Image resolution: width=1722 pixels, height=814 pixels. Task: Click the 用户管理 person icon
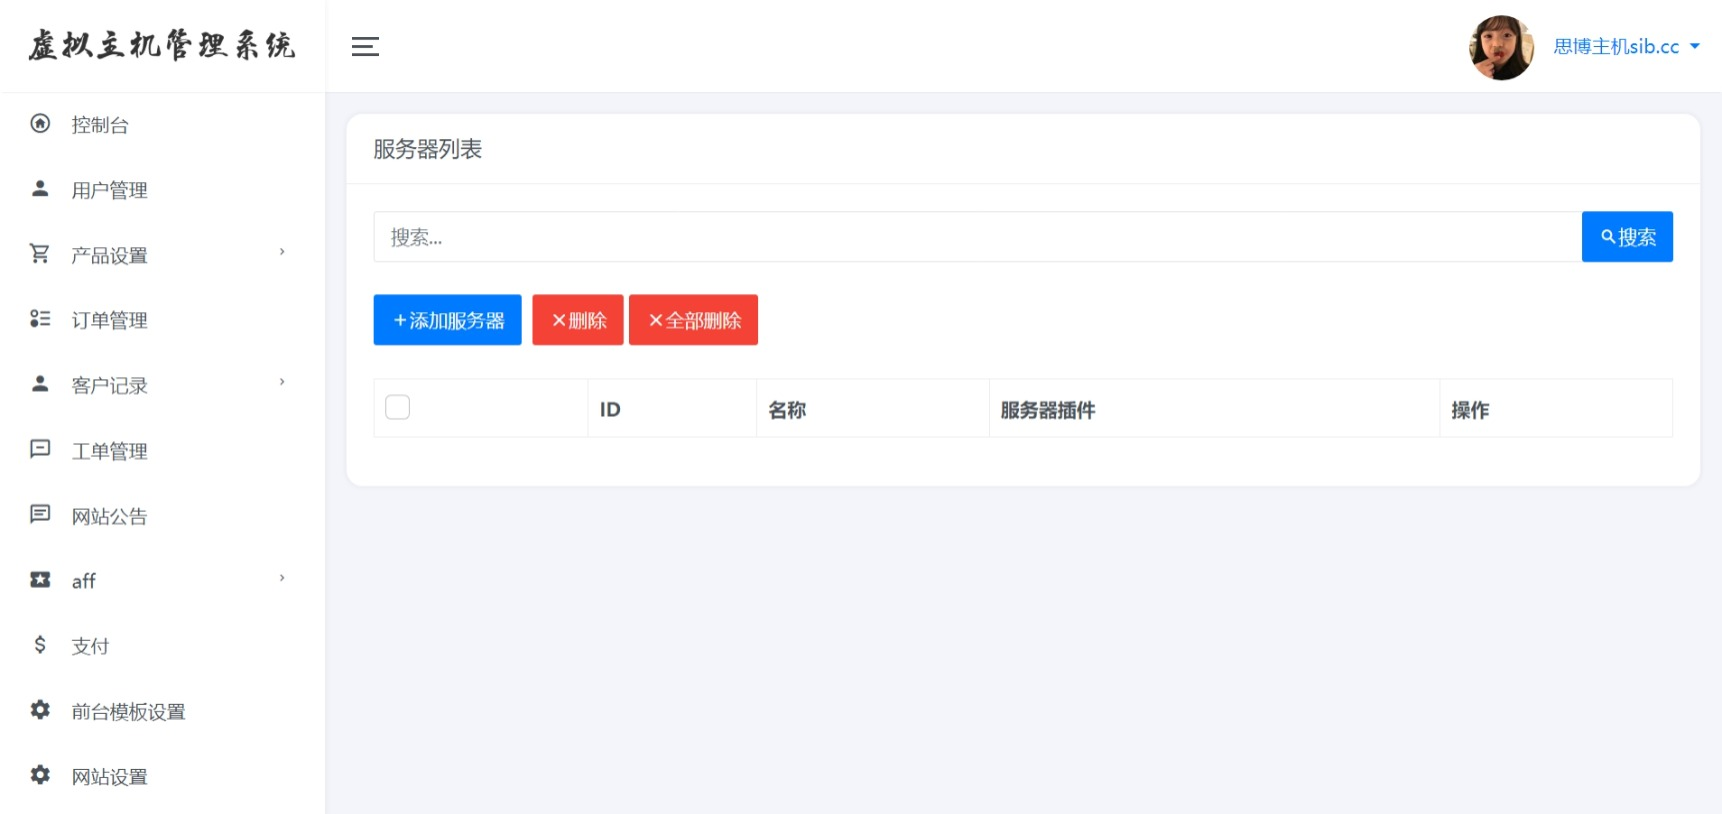tap(40, 189)
